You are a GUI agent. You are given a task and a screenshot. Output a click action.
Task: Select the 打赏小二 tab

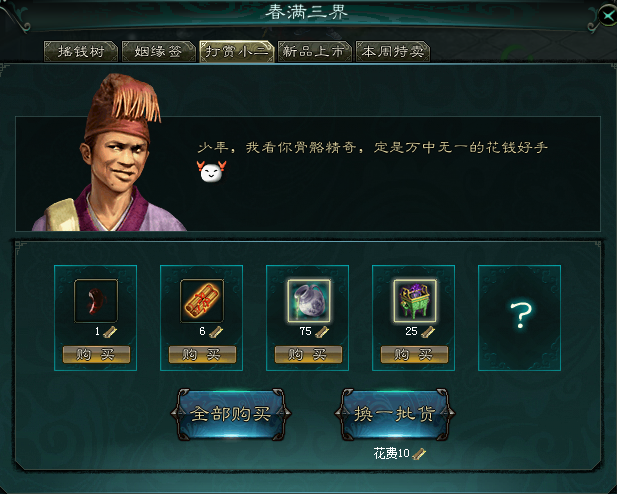pos(236,51)
